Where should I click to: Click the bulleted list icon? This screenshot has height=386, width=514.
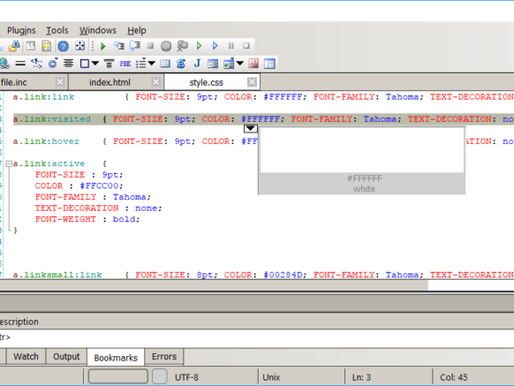click(x=141, y=63)
